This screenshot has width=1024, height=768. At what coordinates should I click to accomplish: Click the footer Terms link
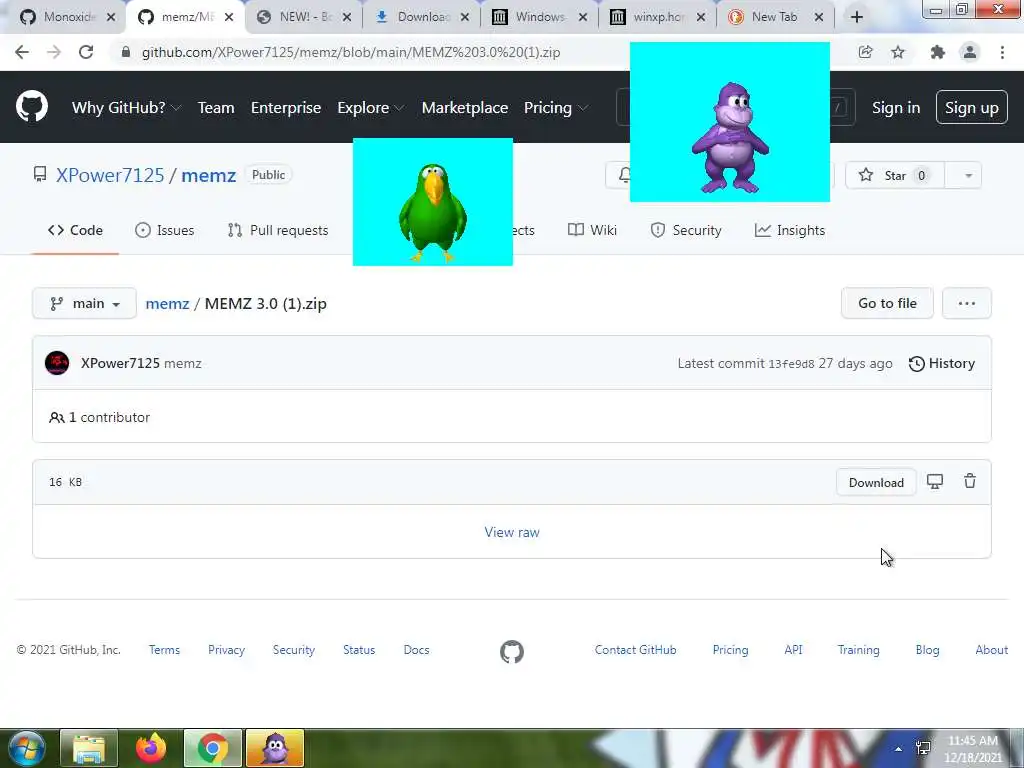[x=164, y=650]
